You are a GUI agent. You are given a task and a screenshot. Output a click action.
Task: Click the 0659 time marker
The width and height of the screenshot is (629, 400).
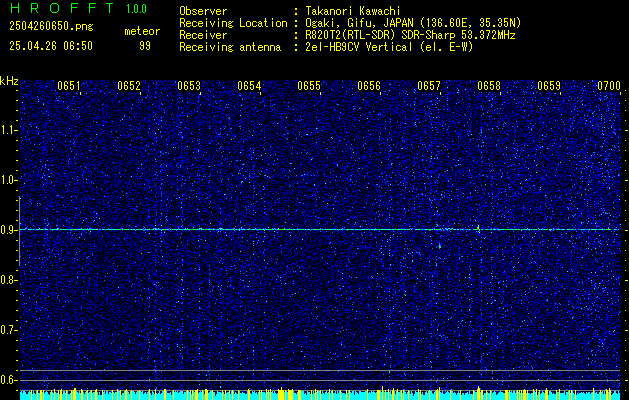point(549,86)
